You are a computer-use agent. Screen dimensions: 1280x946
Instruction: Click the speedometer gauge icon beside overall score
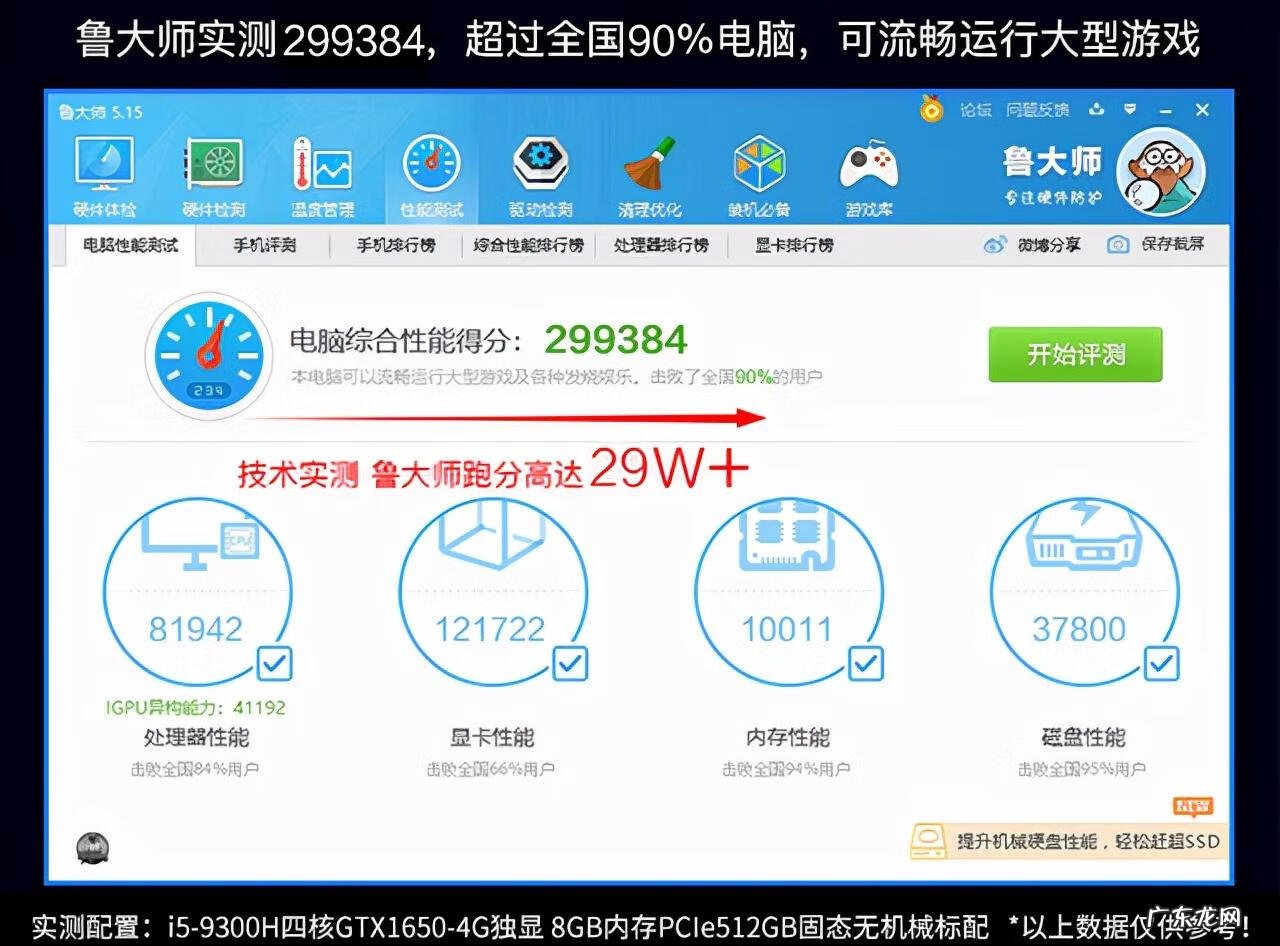tap(208, 356)
